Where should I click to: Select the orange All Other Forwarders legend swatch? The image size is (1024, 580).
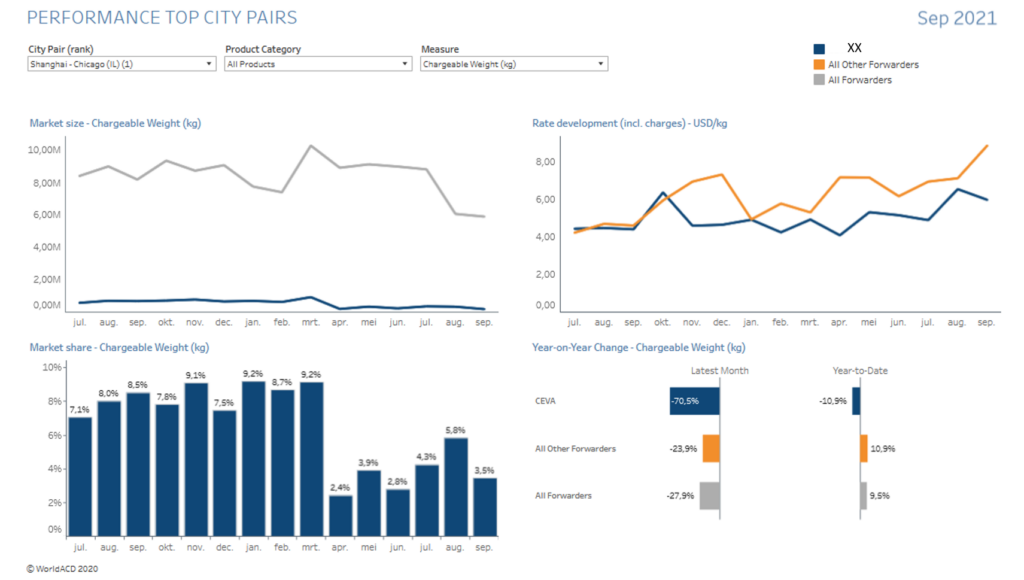pyautogui.click(x=819, y=65)
